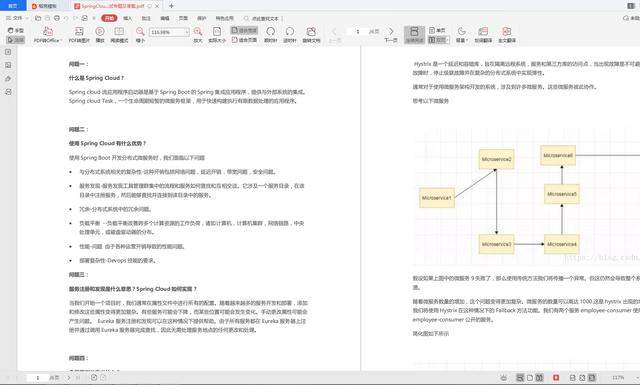Open attachments panel in left sidebar
The width and height of the screenshot is (640, 385).
pyautogui.click(x=8, y=79)
